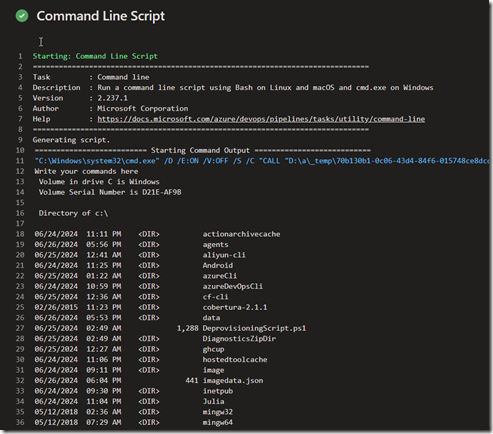Click the 1,288 file size value

tap(188, 328)
